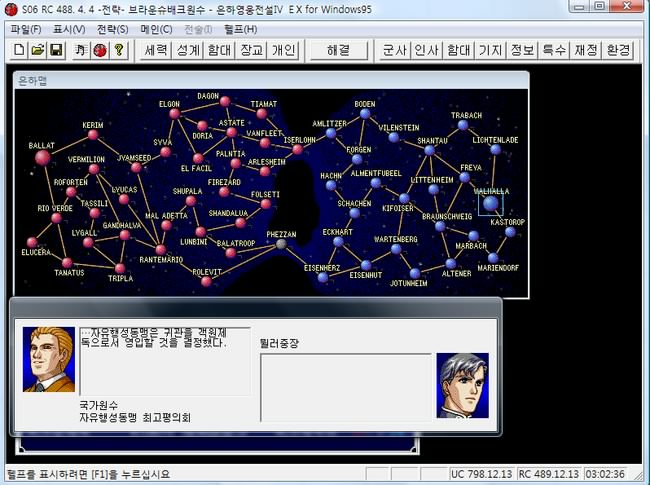This screenshot has width=650, height=485.
Task: Select the TRABACH star system
Action: 463,125
